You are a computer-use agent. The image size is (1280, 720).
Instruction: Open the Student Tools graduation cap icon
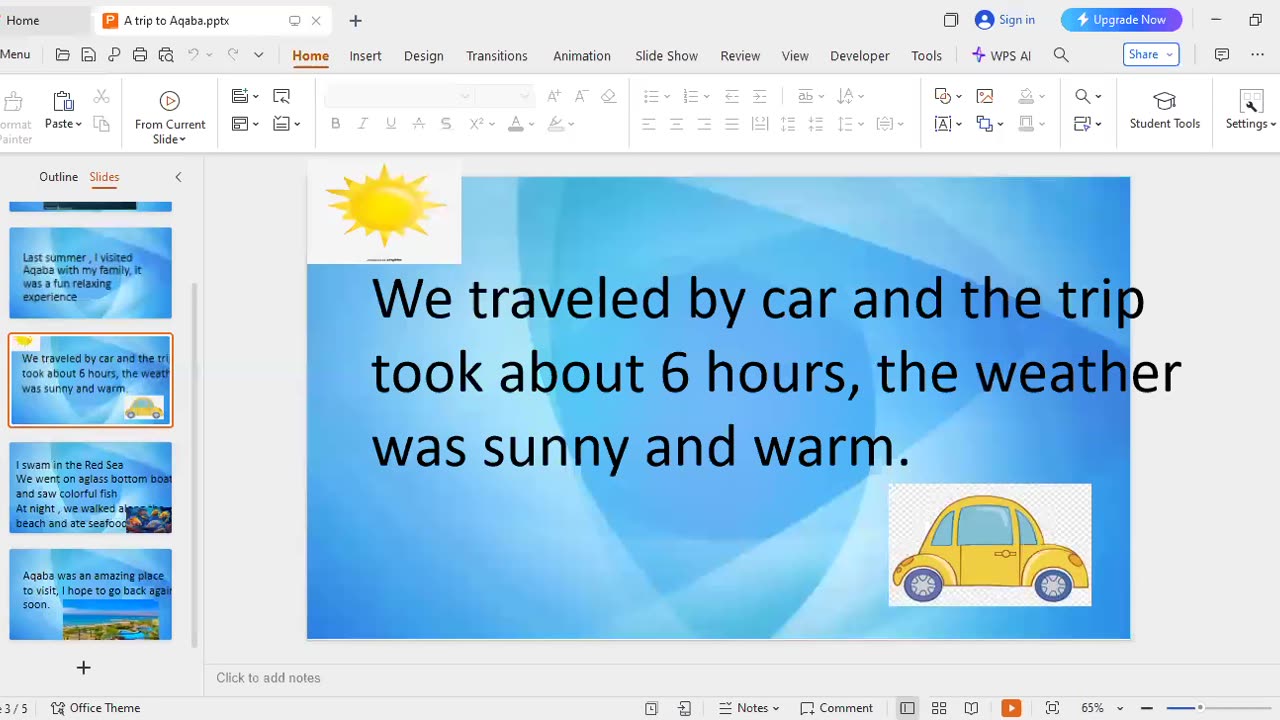[1164, 101]
